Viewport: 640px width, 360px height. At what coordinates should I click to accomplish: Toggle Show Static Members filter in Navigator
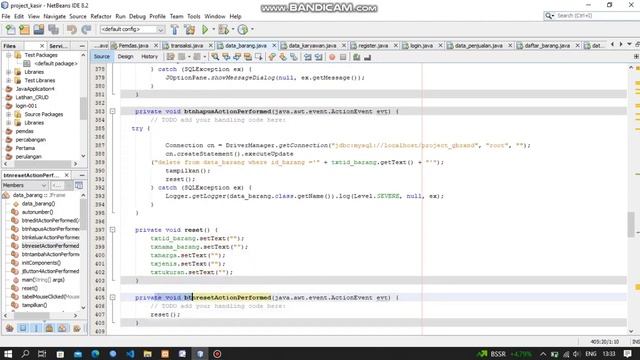point(36,328)
